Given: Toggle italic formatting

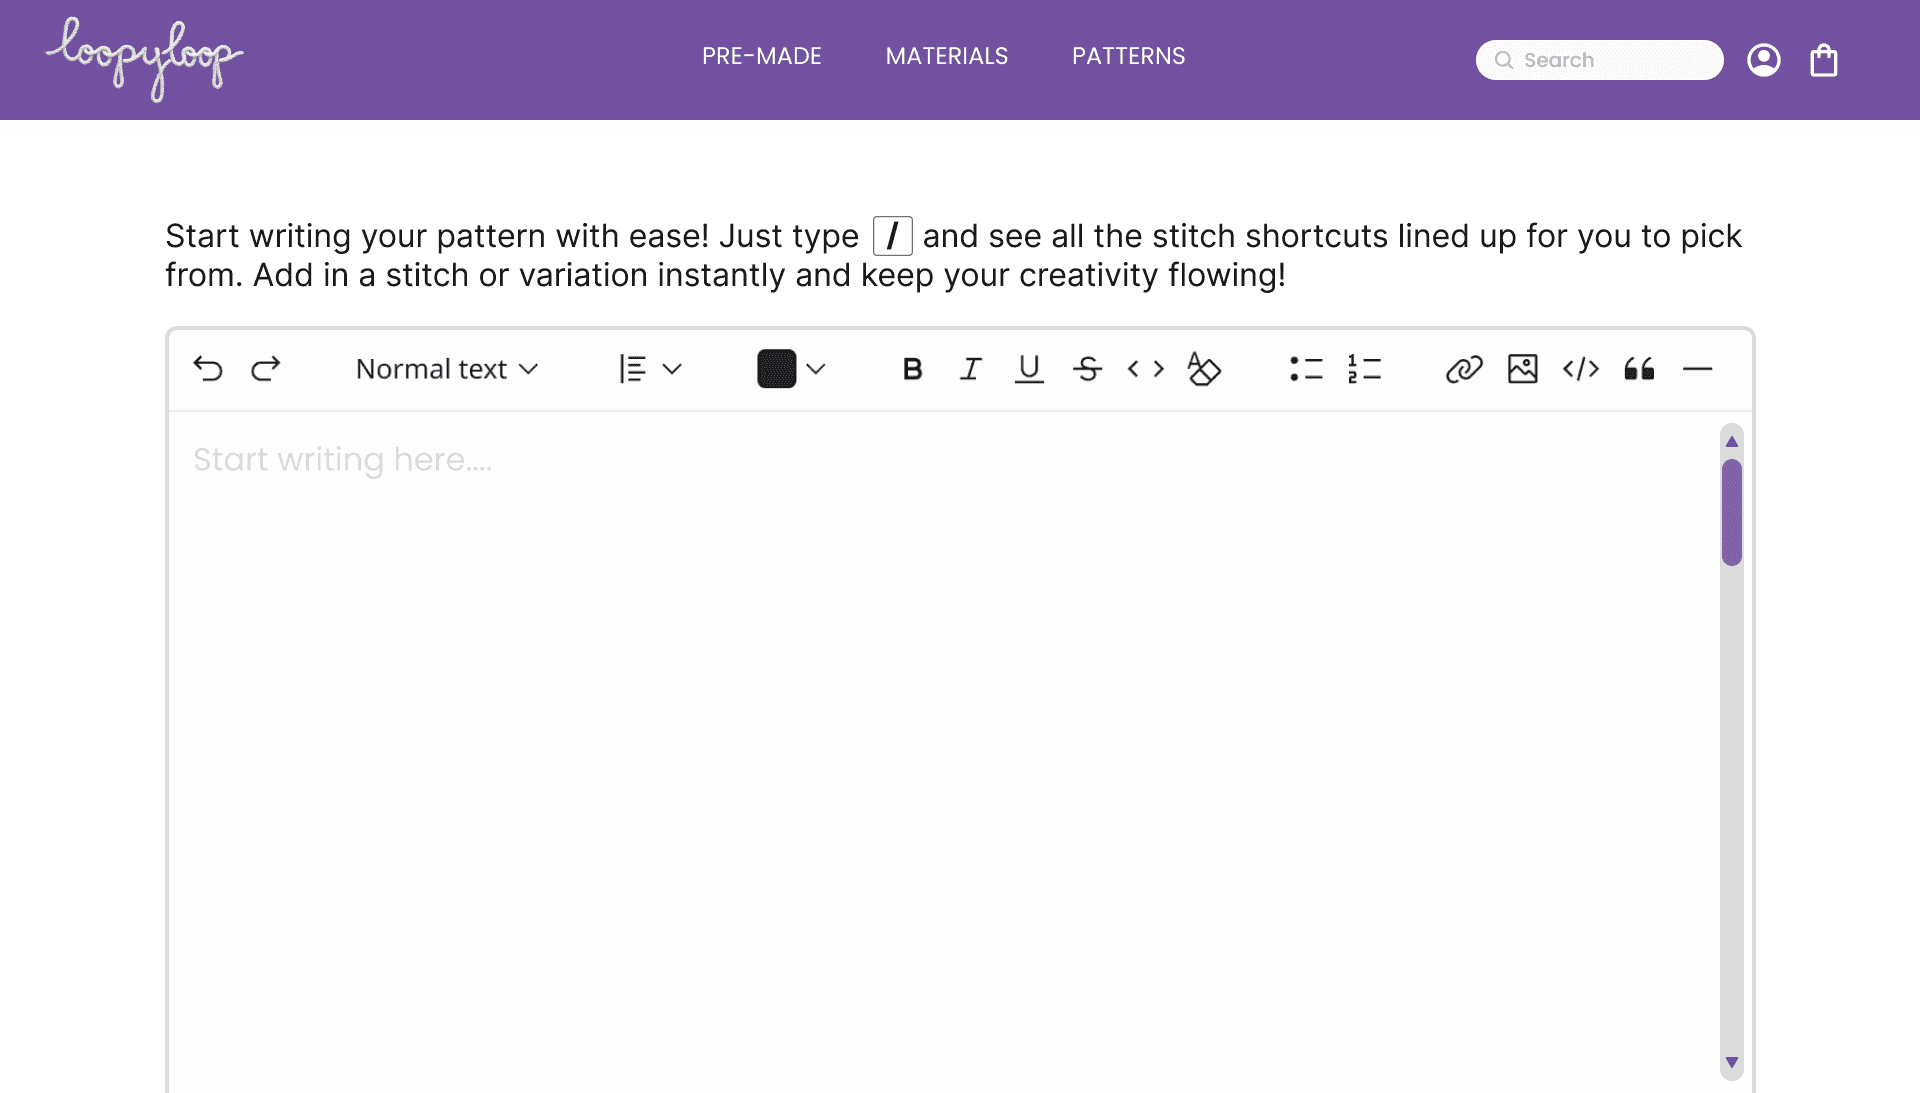Looking at the screenshot, I should pos(970,369).
